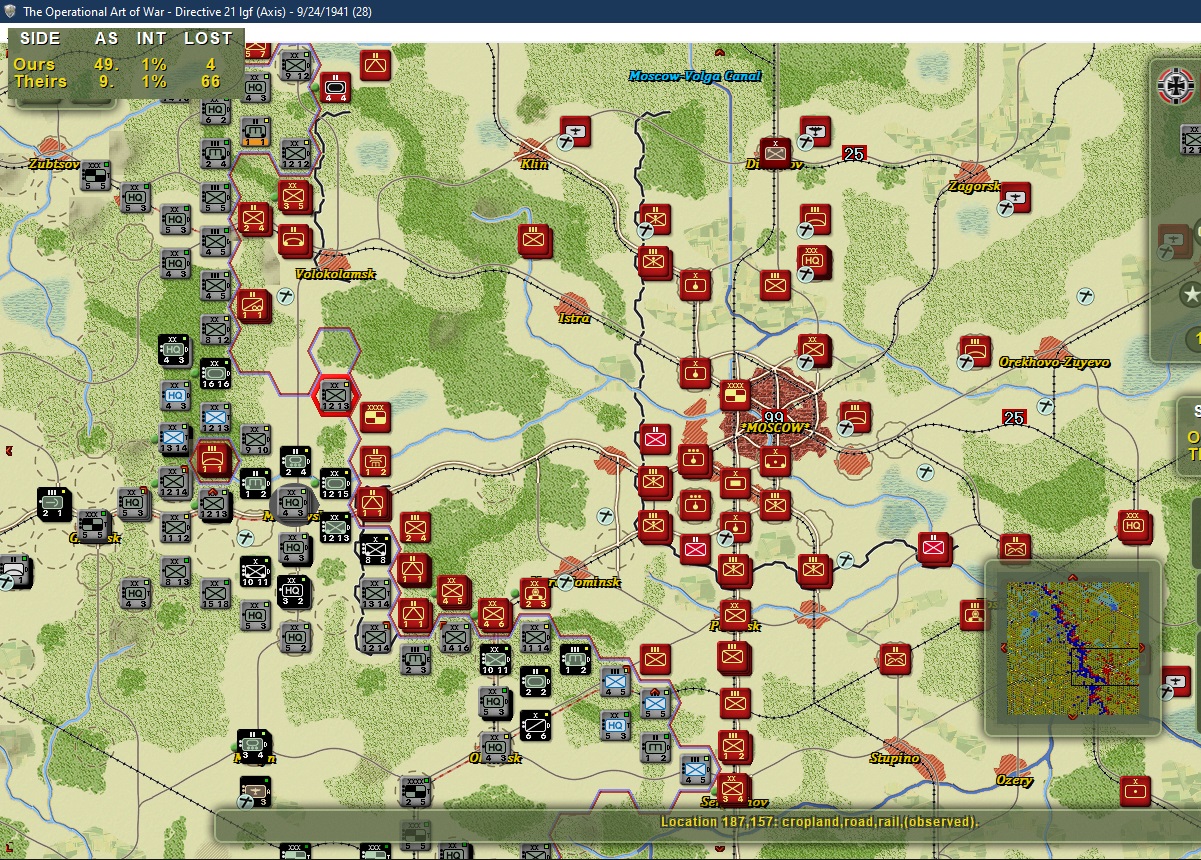Select the Soviet air unit at Zagorsk

1015,197
